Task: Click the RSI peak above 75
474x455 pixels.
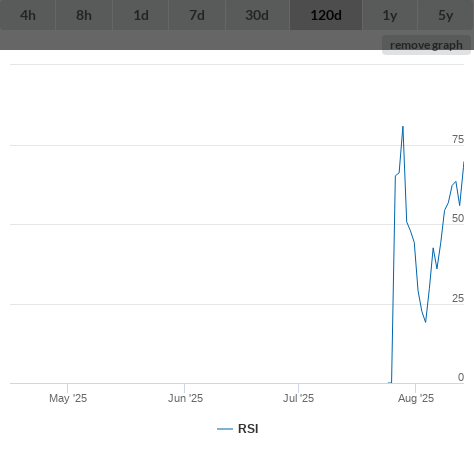Action: tap(403, 127)
